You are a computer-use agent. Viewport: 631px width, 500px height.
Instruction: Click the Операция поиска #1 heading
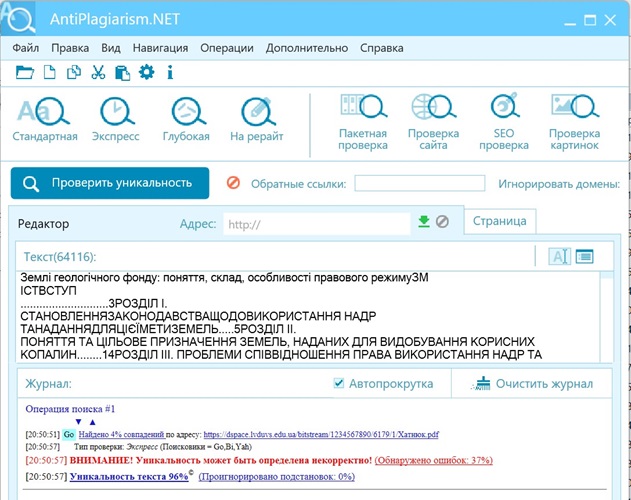[x=70, y=409]
